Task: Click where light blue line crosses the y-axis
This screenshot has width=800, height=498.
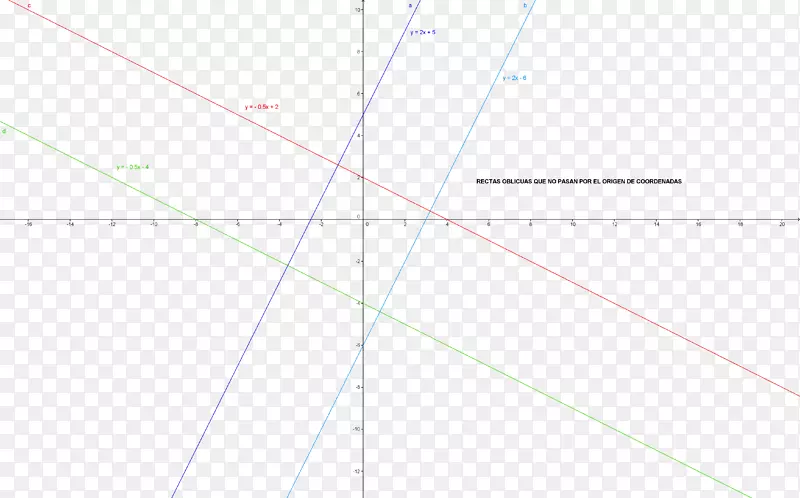Action: [x=363, y=345]
